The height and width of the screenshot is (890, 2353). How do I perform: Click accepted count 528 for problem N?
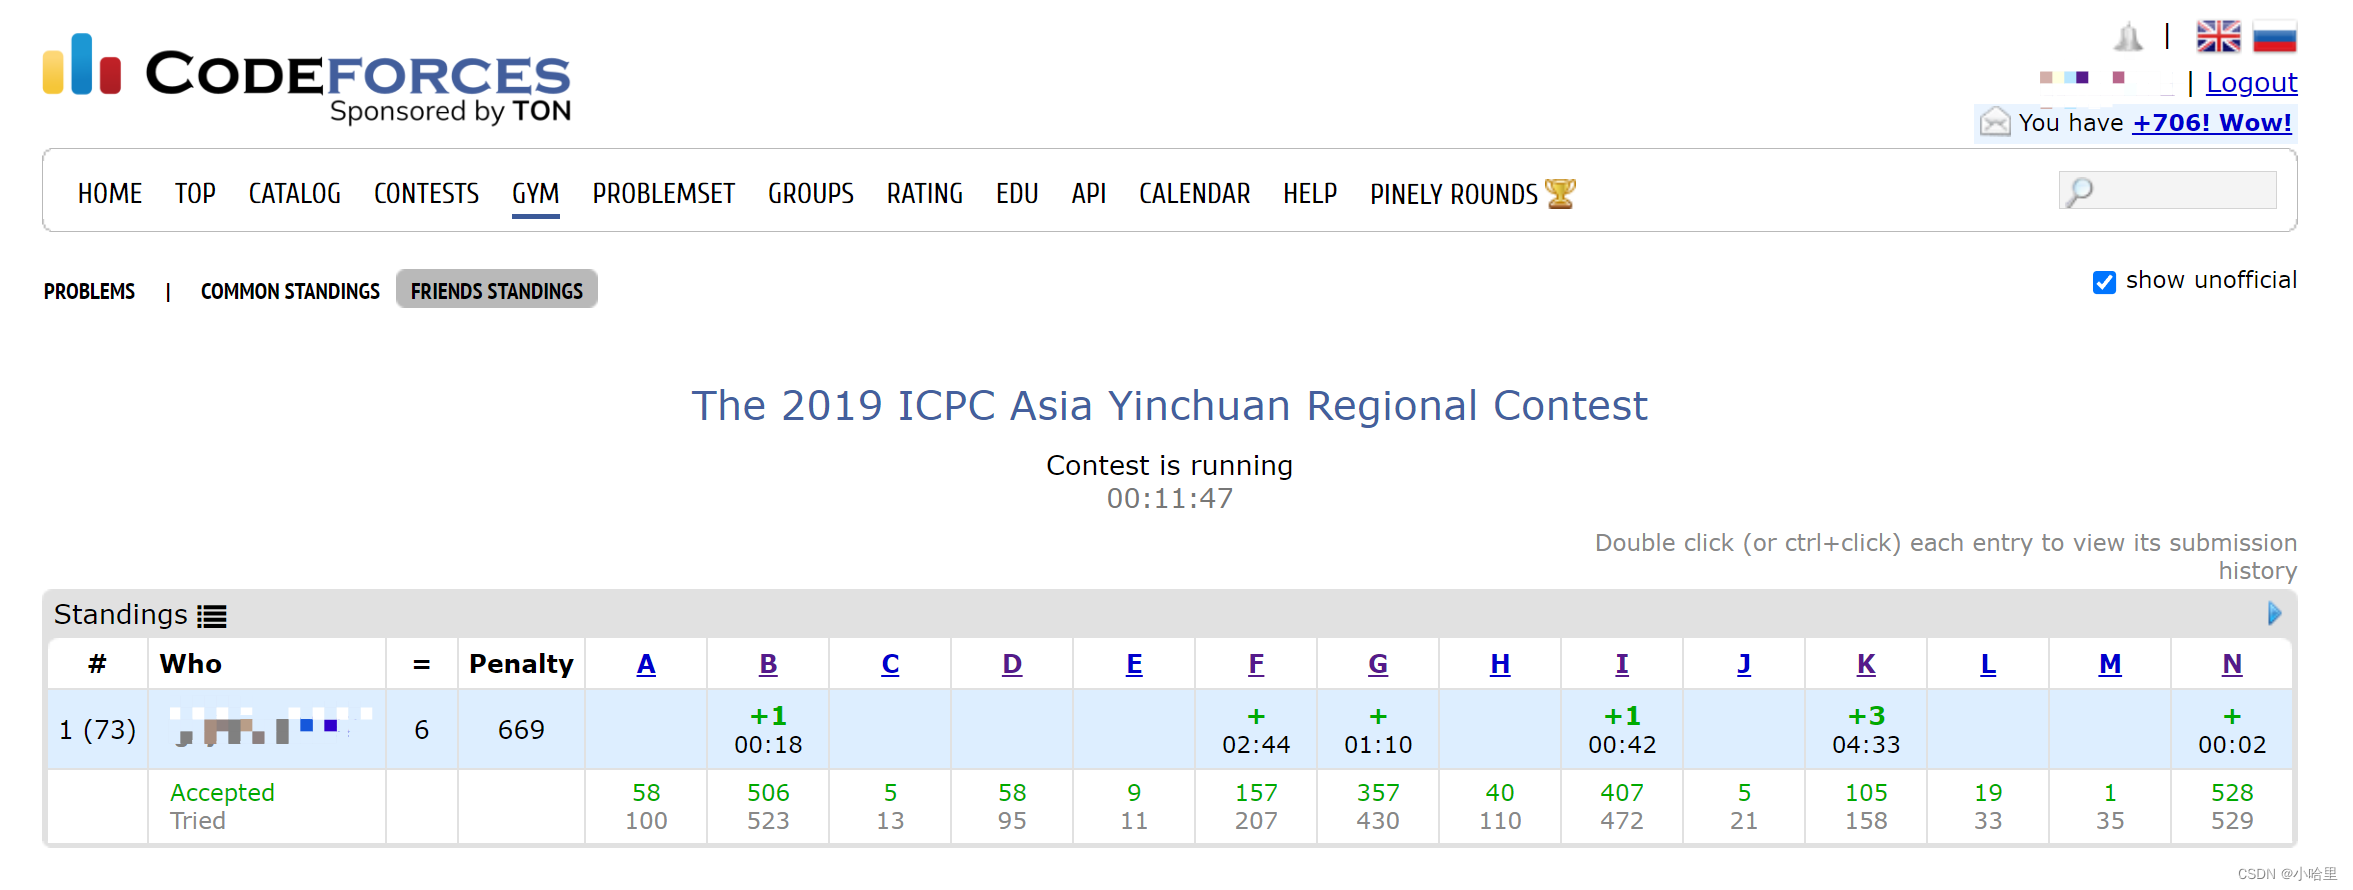click(x=2232, y=793)
